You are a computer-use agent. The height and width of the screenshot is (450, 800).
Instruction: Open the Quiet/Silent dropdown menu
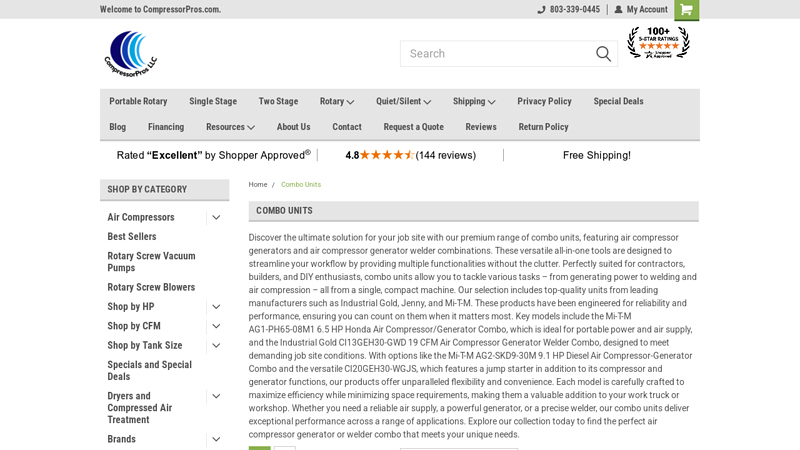(x=403, y=102)
